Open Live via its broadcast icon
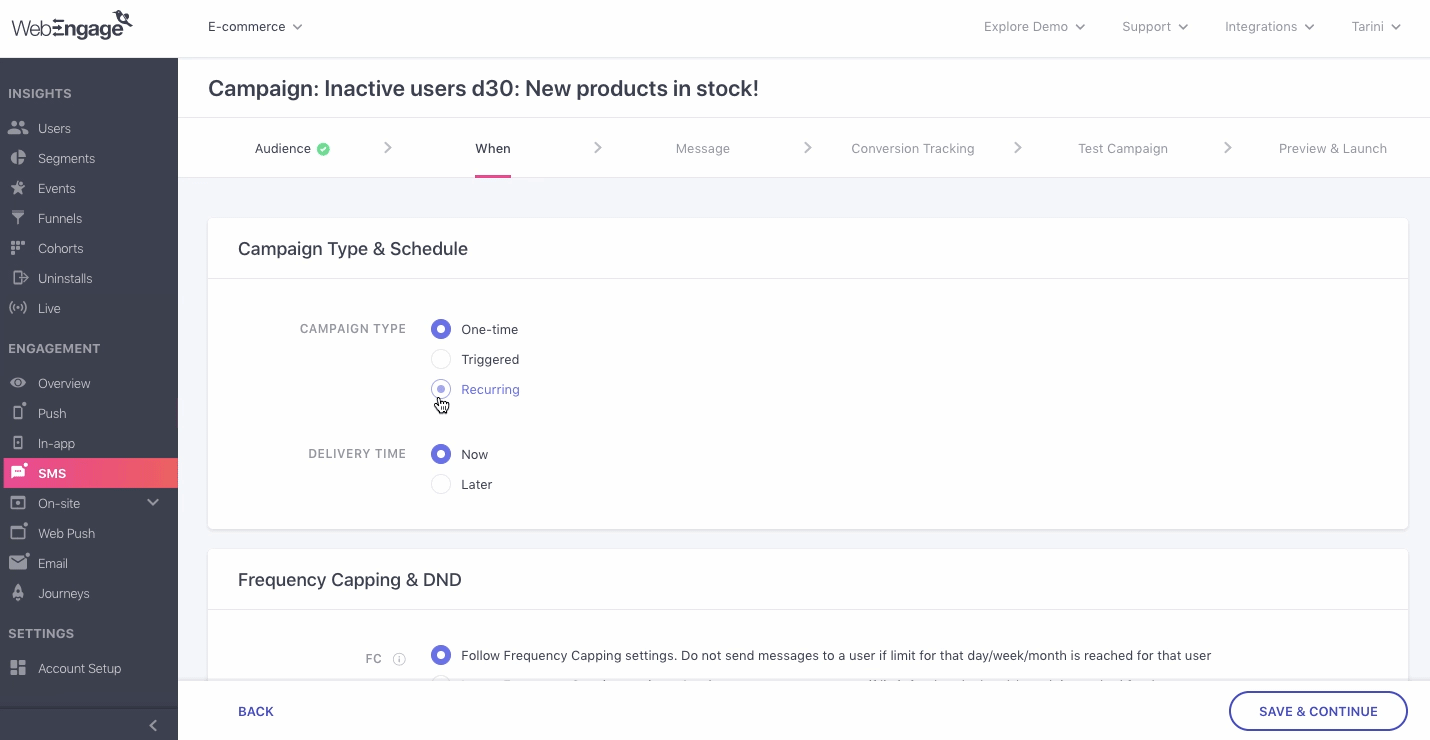The width and height of the screenshot is (1430, 740). pyautogui.click(x=18, y=308)
